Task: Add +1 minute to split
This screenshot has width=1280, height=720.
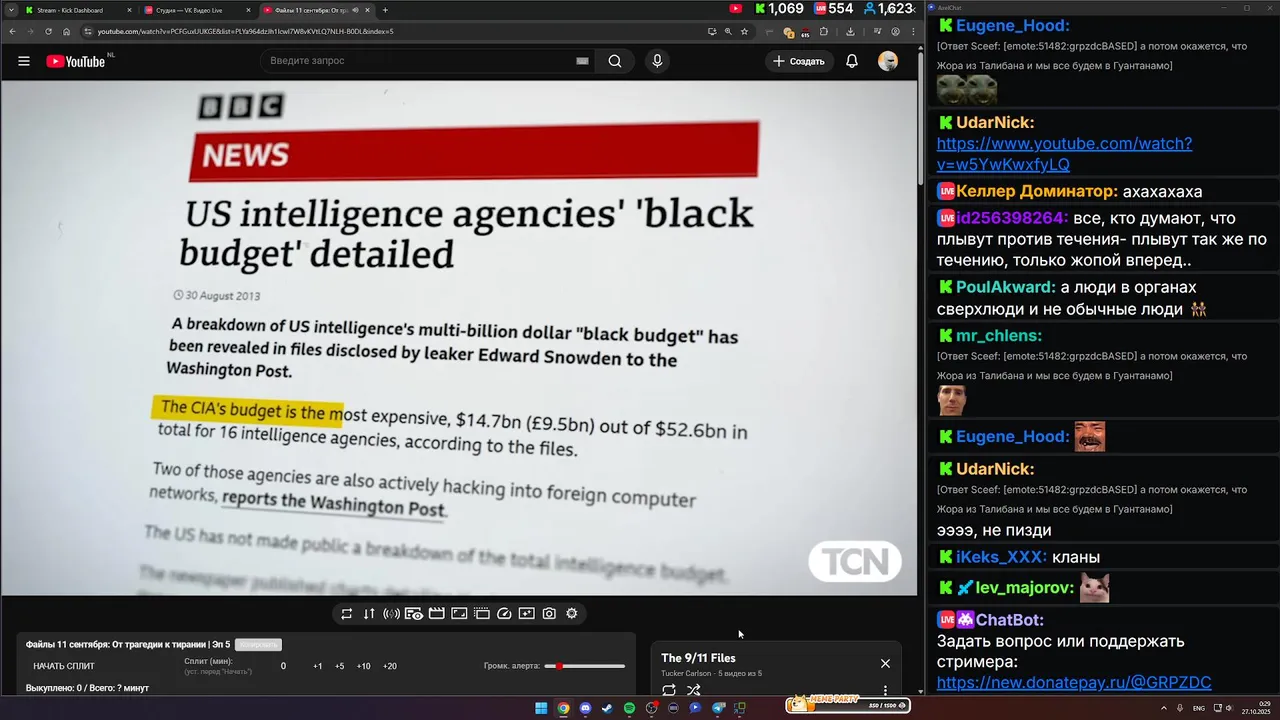Action: pos(318,666)
